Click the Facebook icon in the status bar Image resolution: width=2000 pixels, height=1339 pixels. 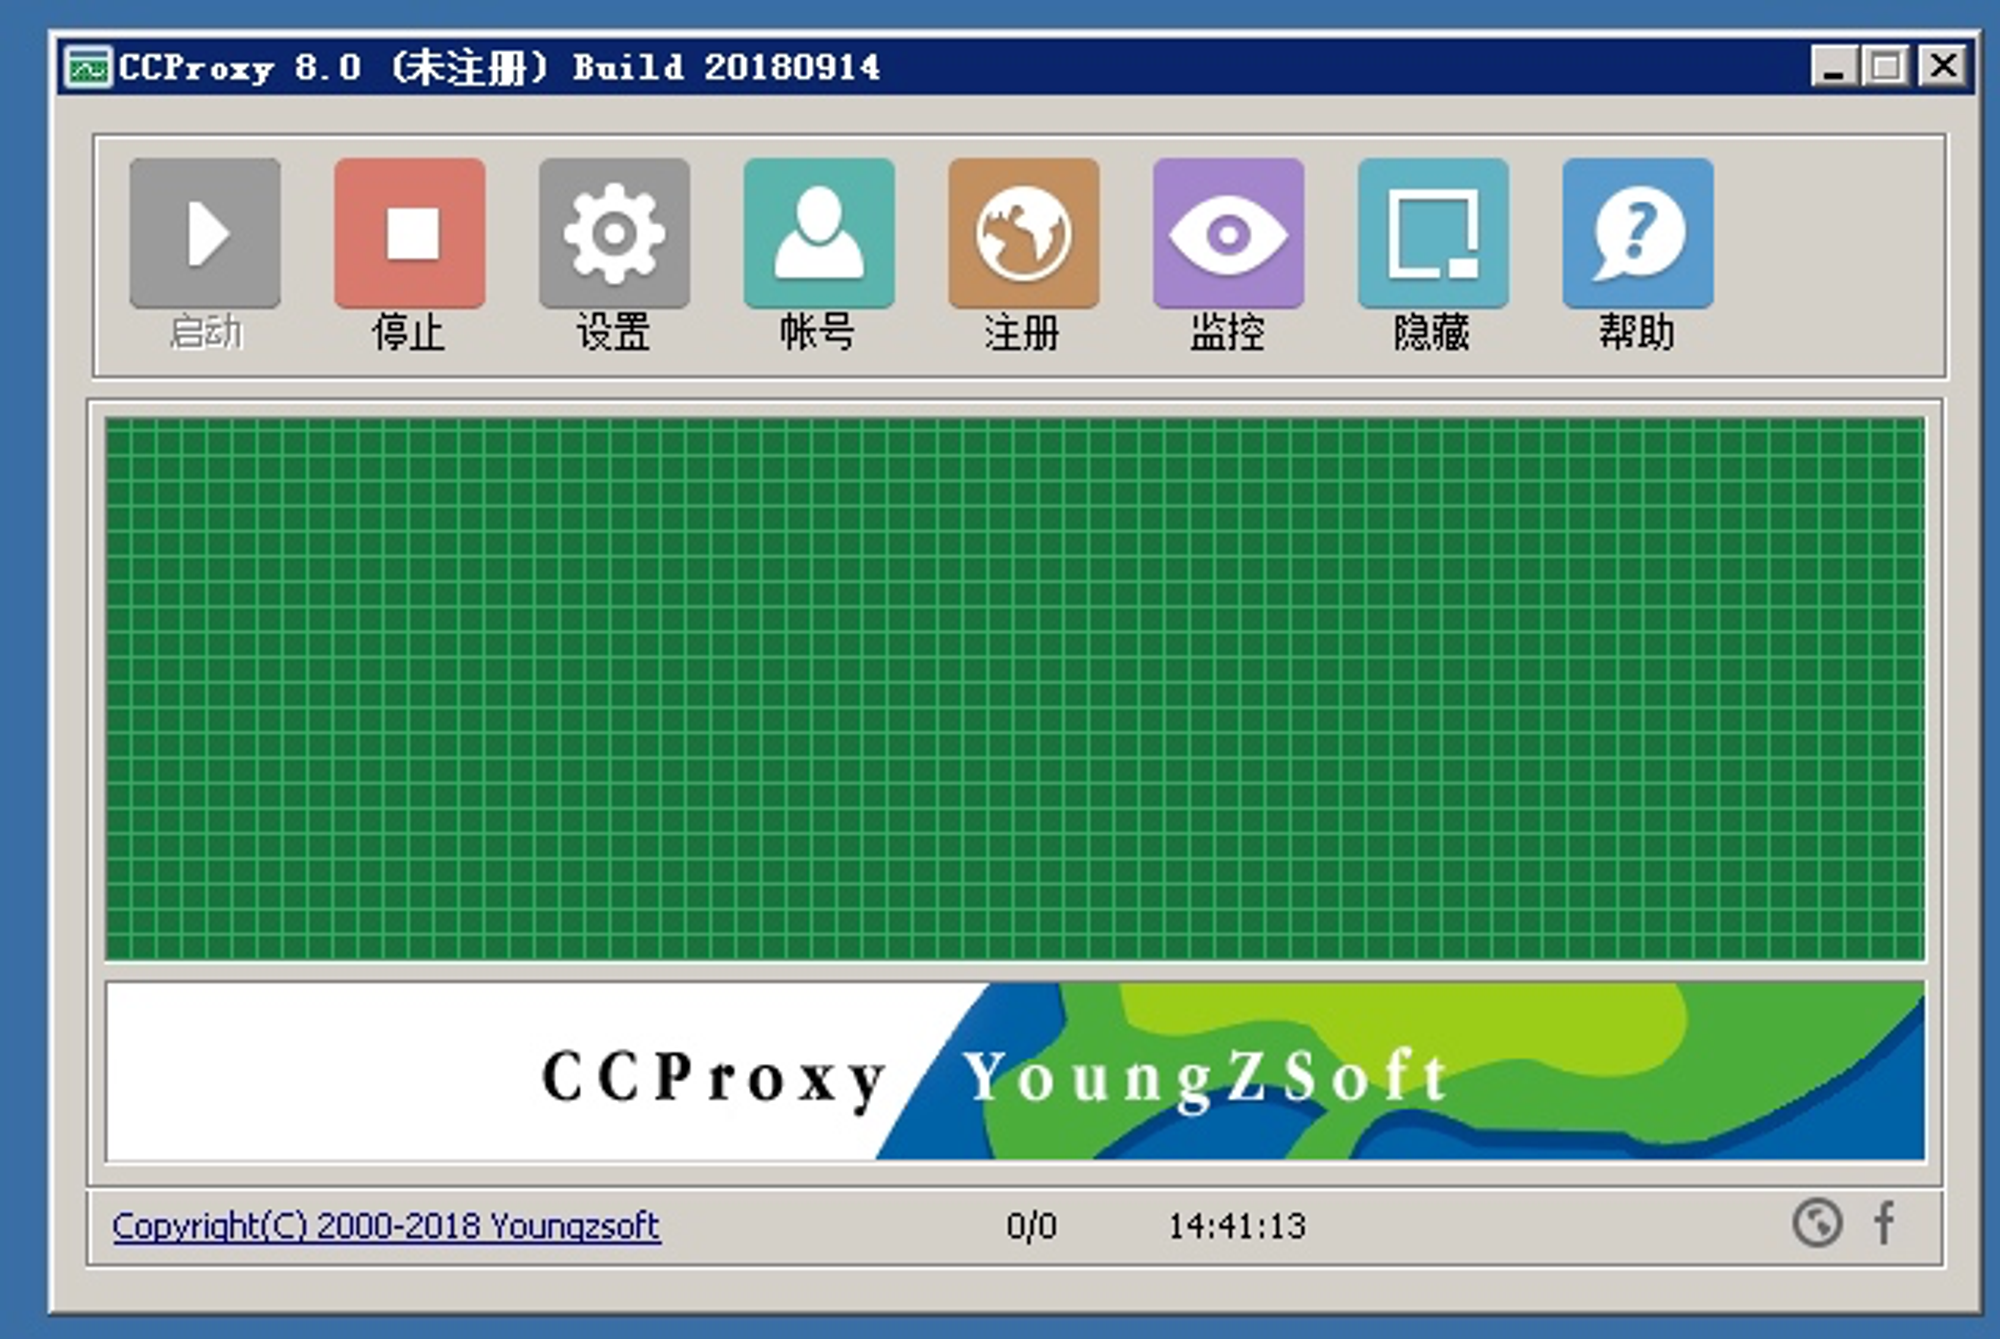(1884, 1222)
